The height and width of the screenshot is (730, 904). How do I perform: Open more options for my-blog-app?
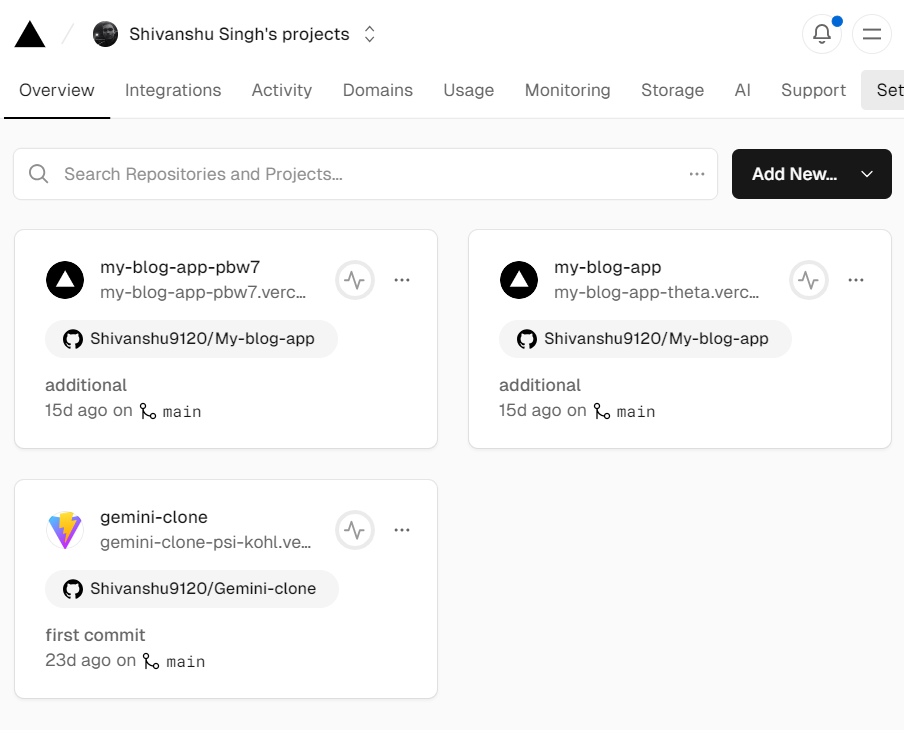(856, 280)
